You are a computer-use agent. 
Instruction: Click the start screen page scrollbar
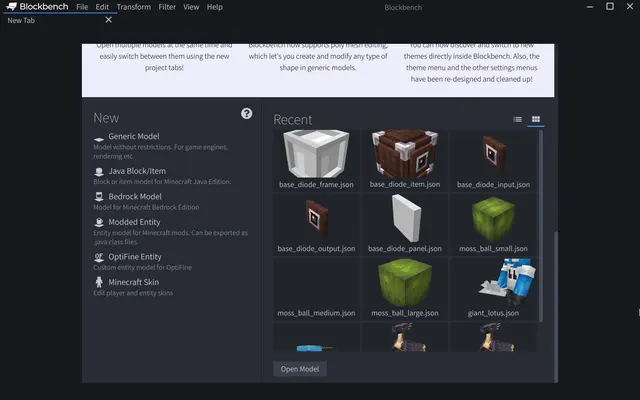point(556,307)
